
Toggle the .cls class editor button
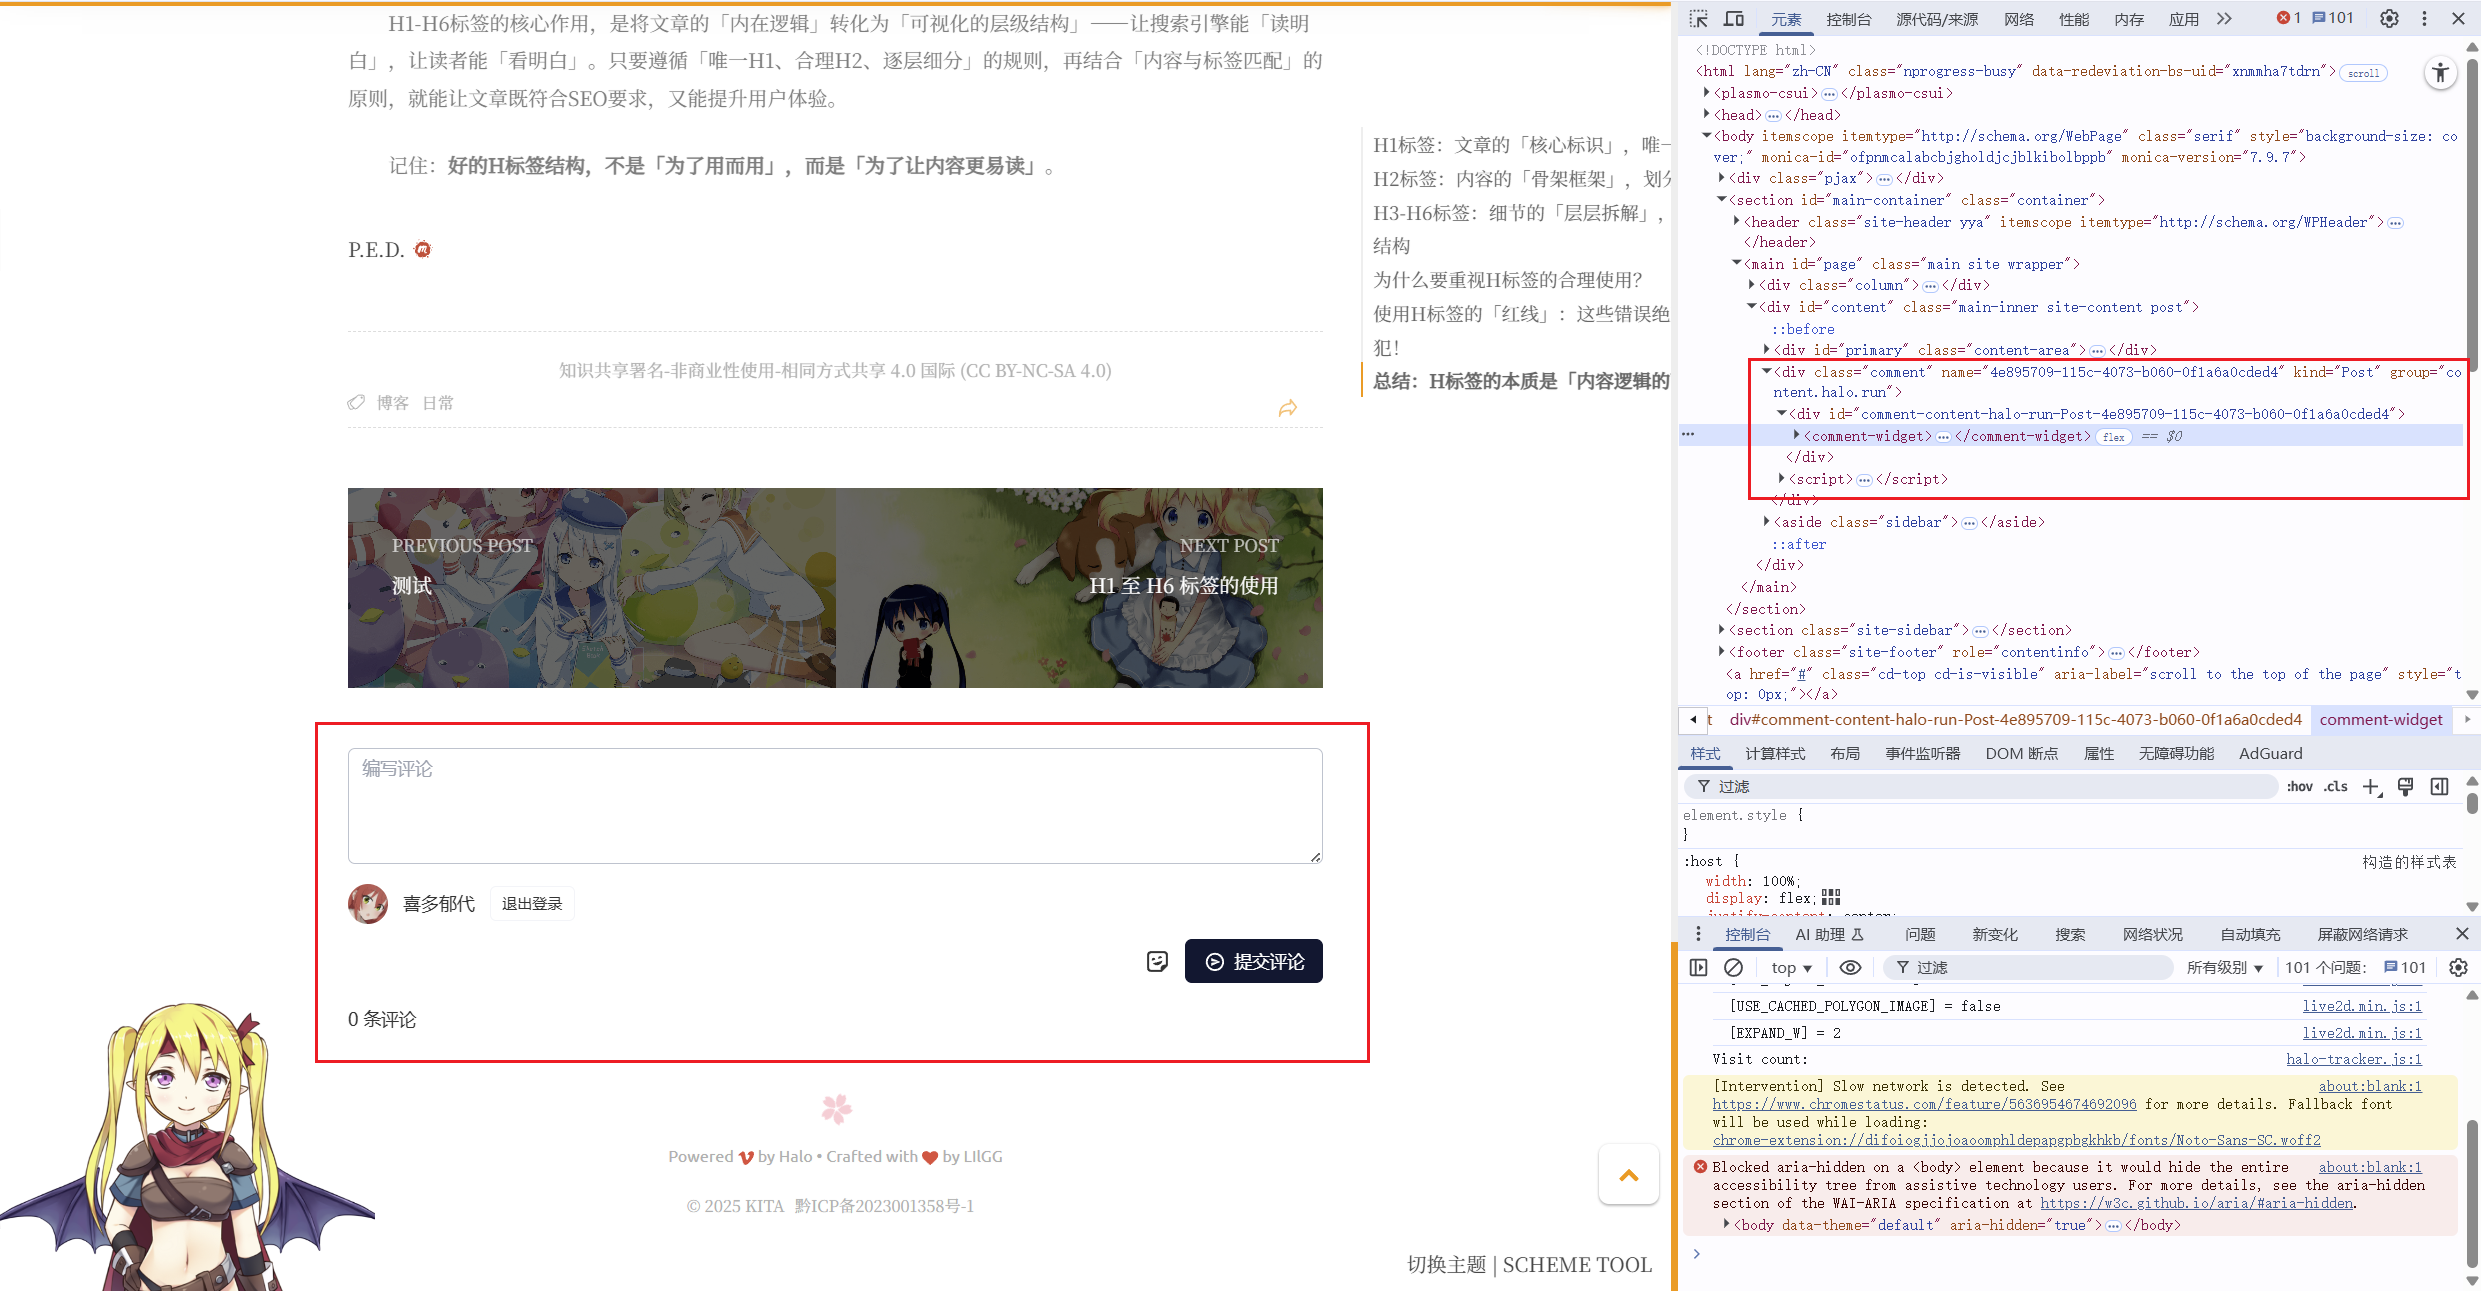pos(2335,787)
